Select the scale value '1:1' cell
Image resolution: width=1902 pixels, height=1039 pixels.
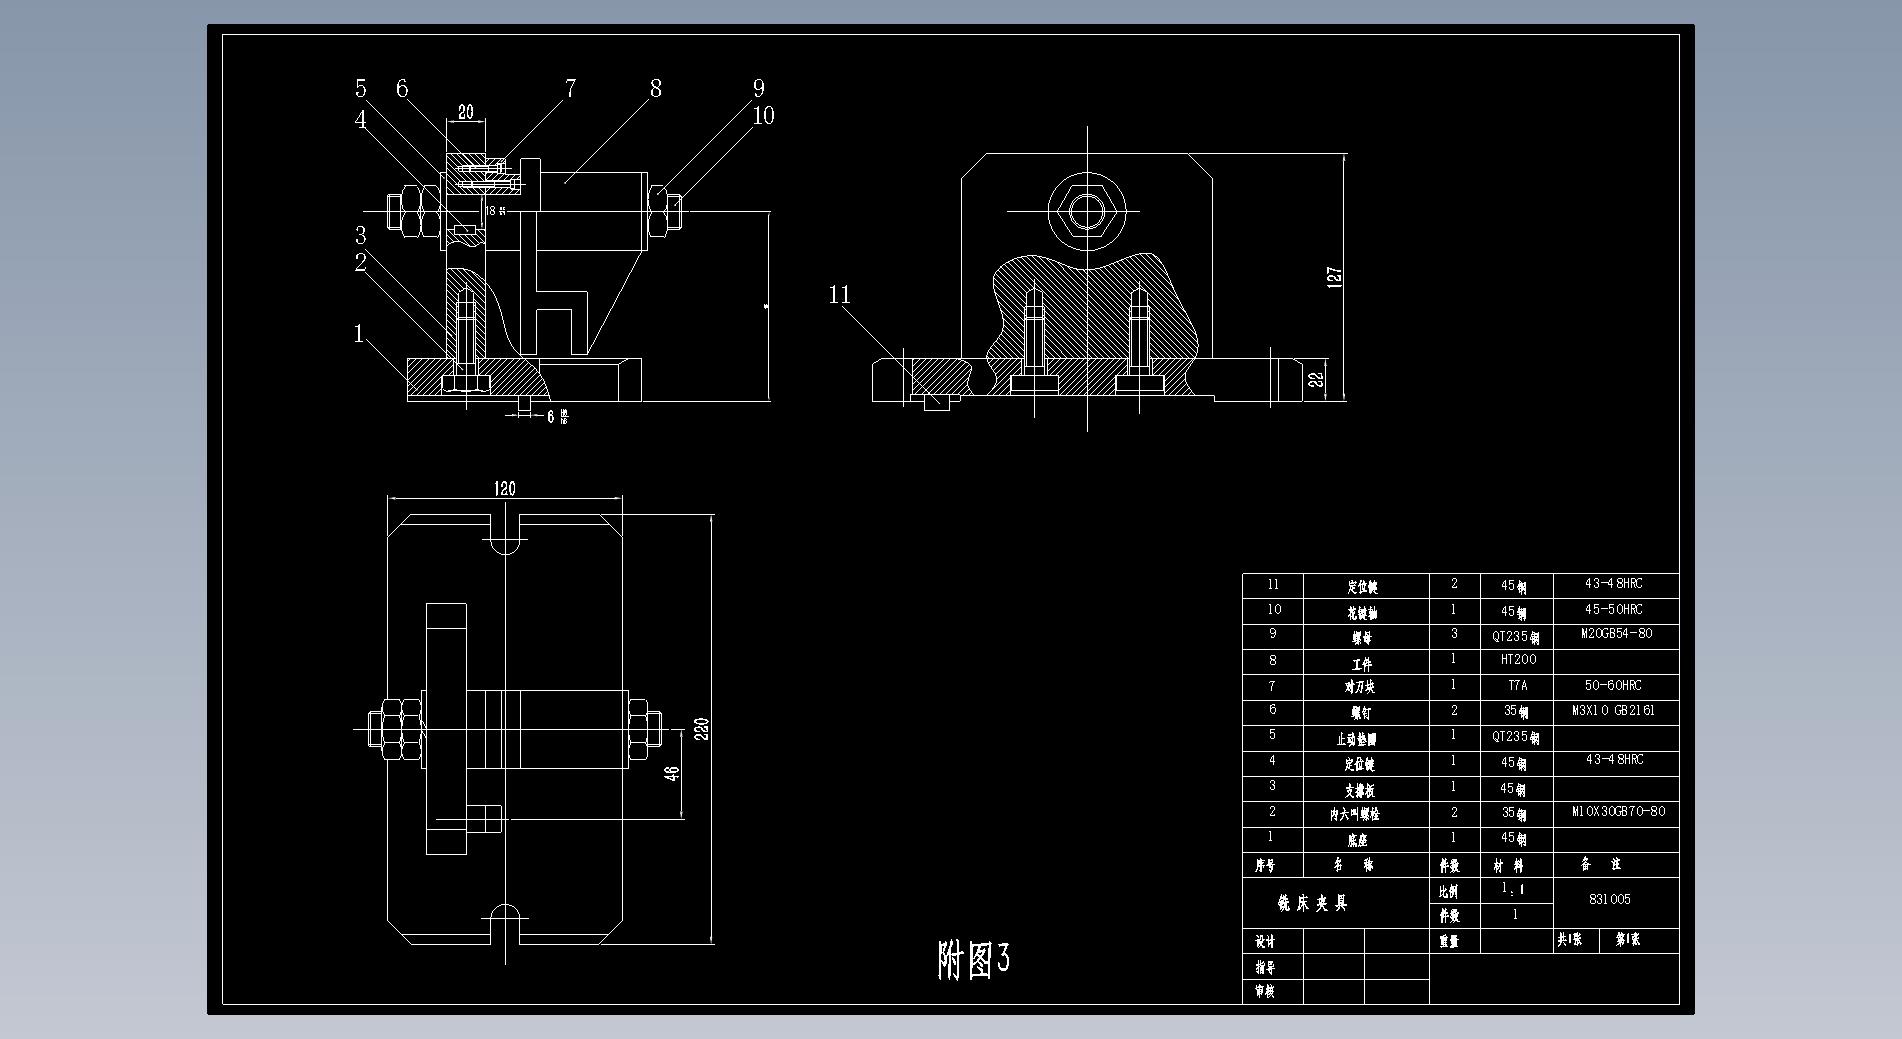pyautogui.click(x=1514, y=889)
